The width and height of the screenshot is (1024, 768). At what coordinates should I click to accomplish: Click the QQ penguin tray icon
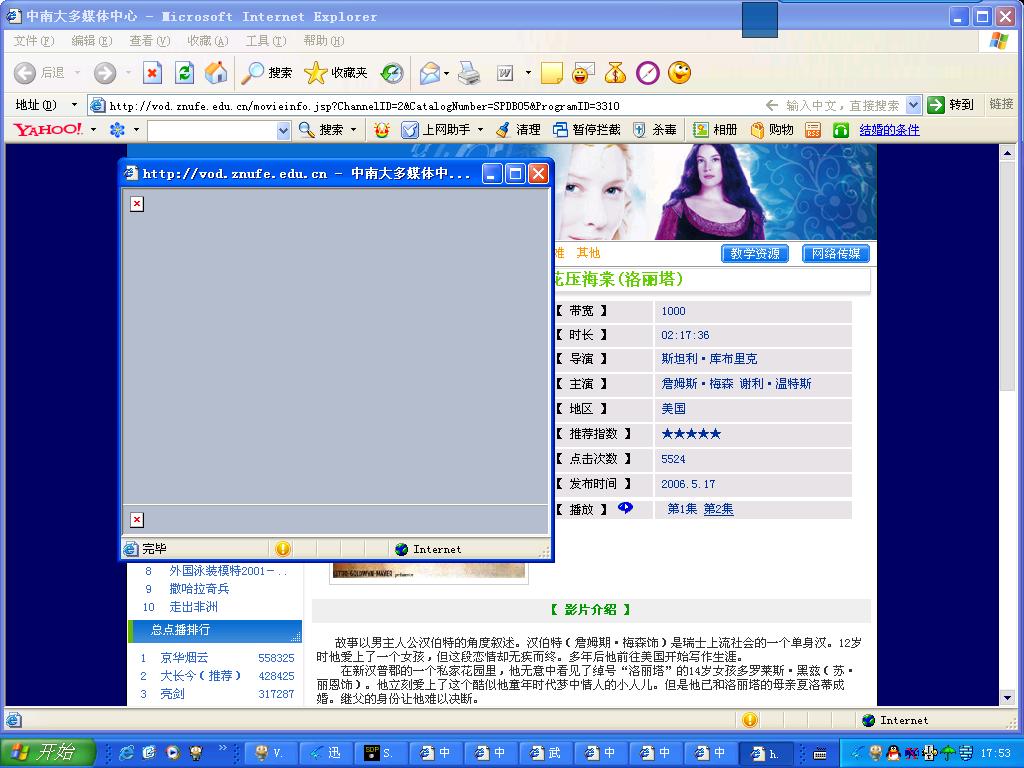pos(894,752)
